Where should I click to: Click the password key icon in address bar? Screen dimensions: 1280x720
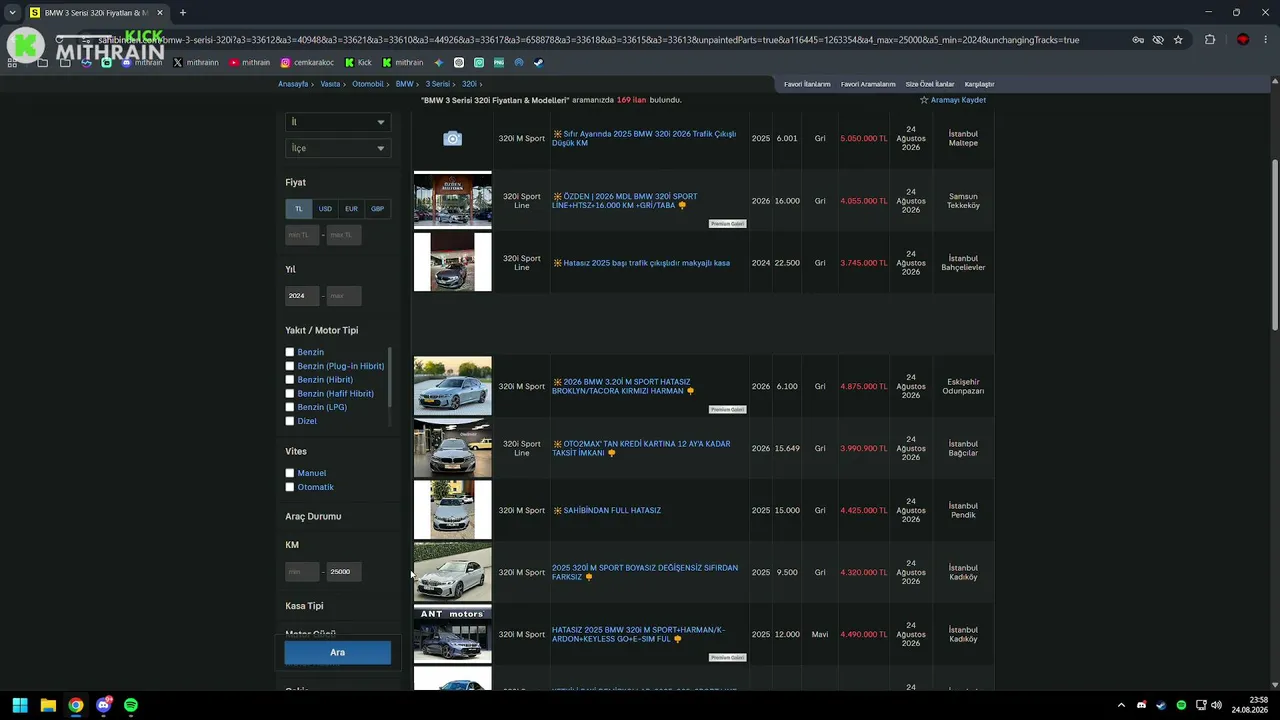tap(1138, 40)
